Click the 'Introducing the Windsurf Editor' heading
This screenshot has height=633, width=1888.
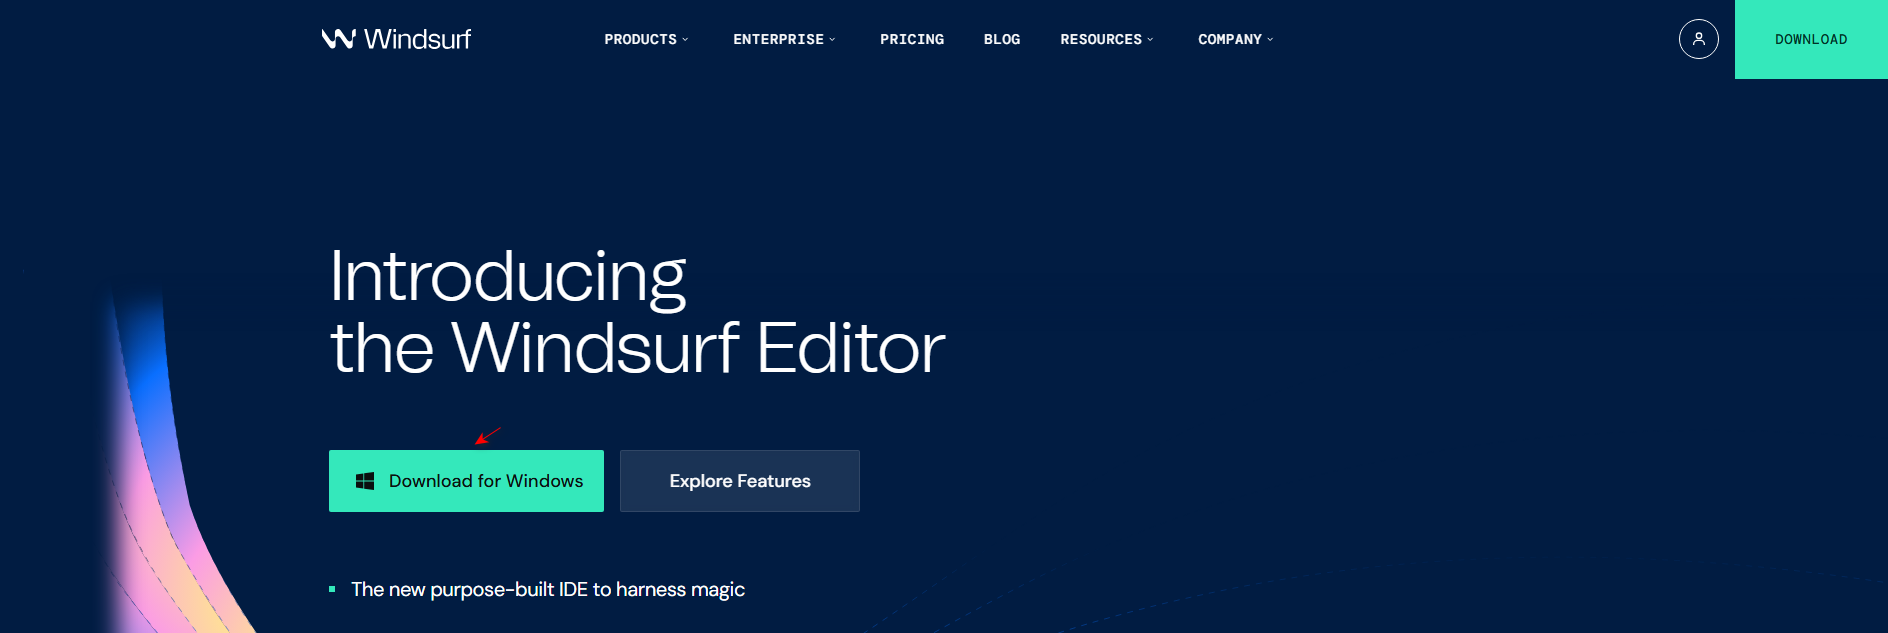point(636,312)
